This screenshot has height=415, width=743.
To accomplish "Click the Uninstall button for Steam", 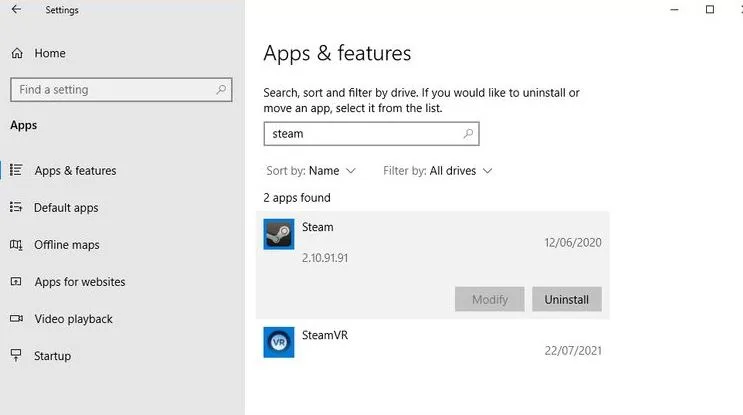I will [x=567, y=299].
